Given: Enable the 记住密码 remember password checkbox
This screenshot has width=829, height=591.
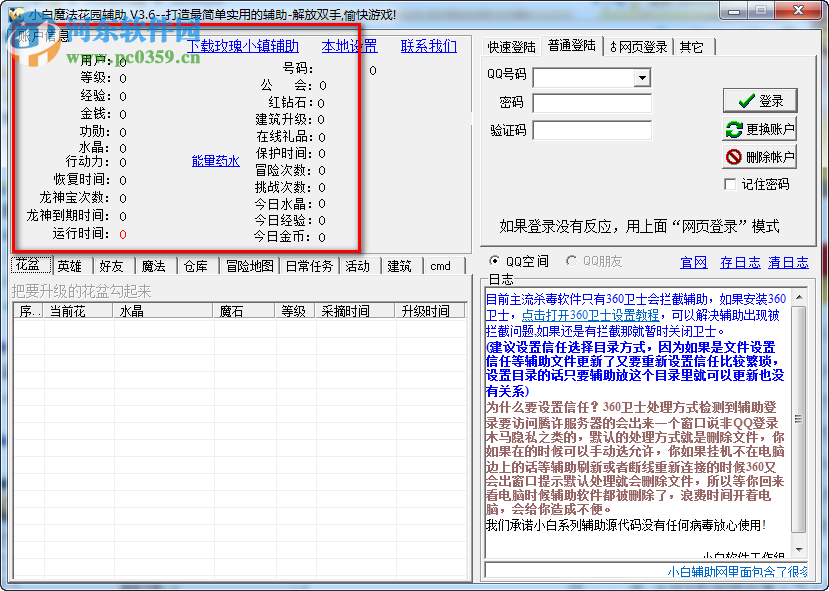Looking at the screenshot, I should pyautogui.click(x=730, y=184).
